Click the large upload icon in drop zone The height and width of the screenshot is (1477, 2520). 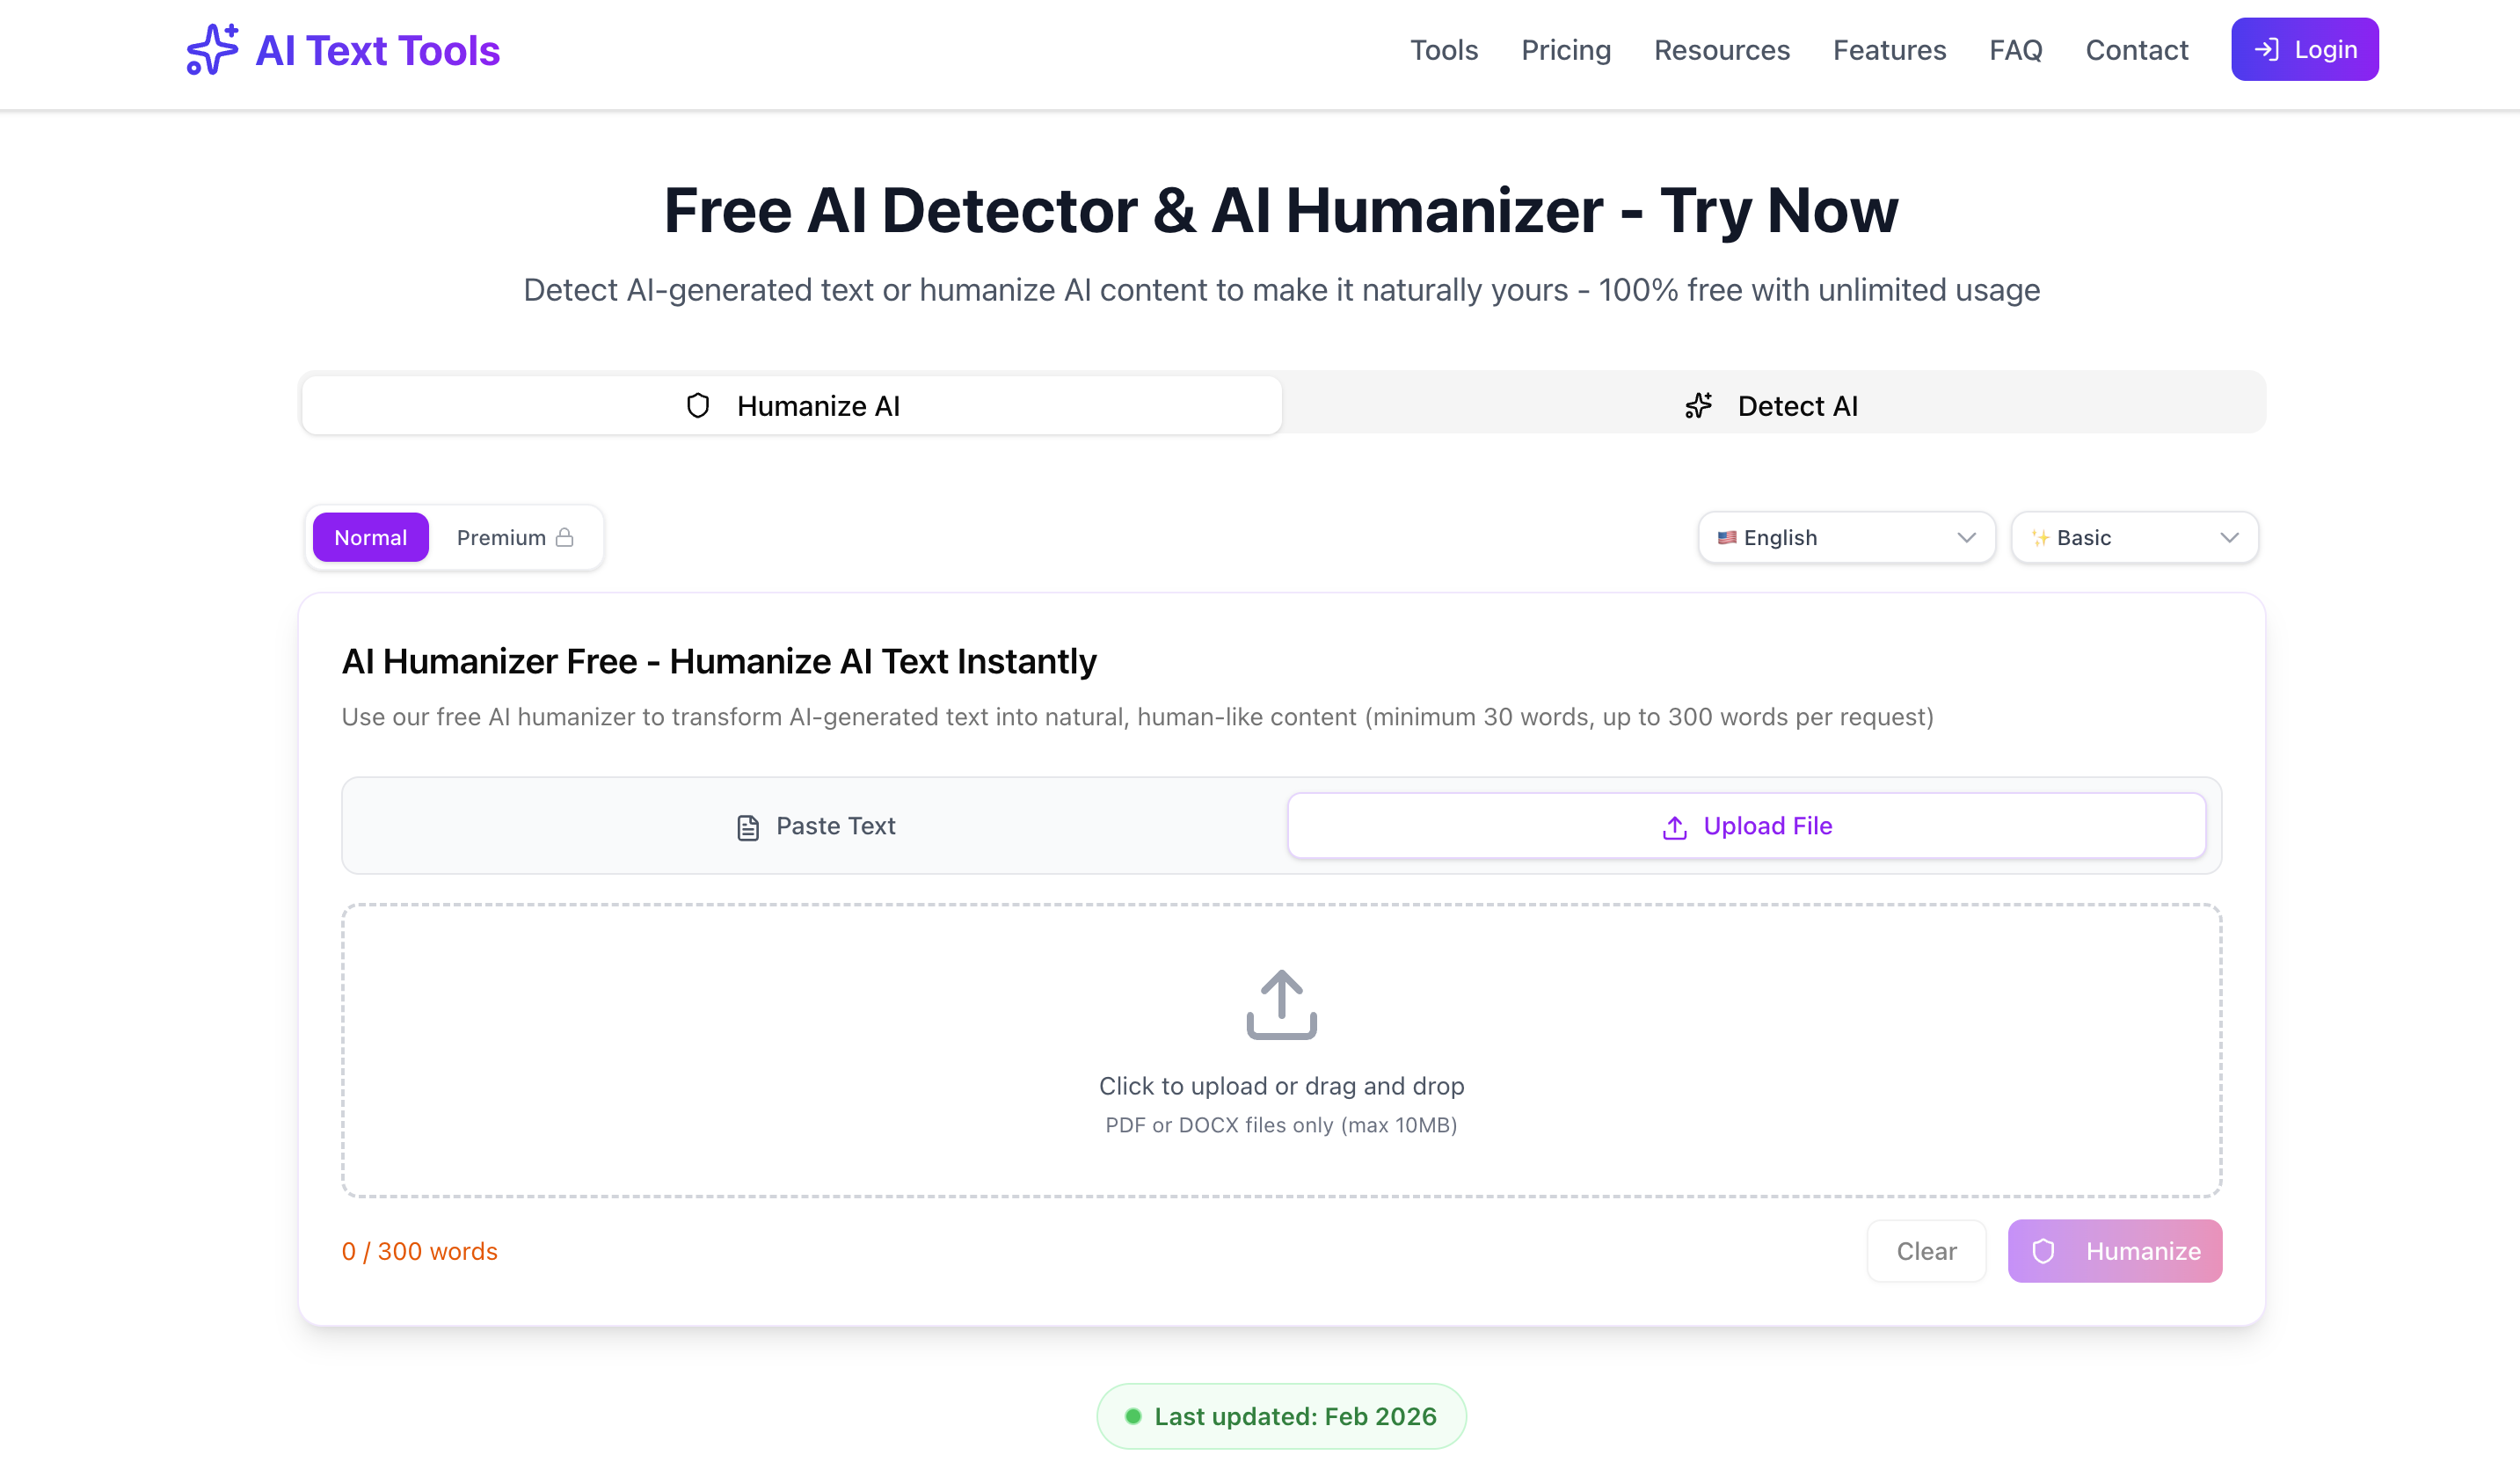[1281, 1004]
